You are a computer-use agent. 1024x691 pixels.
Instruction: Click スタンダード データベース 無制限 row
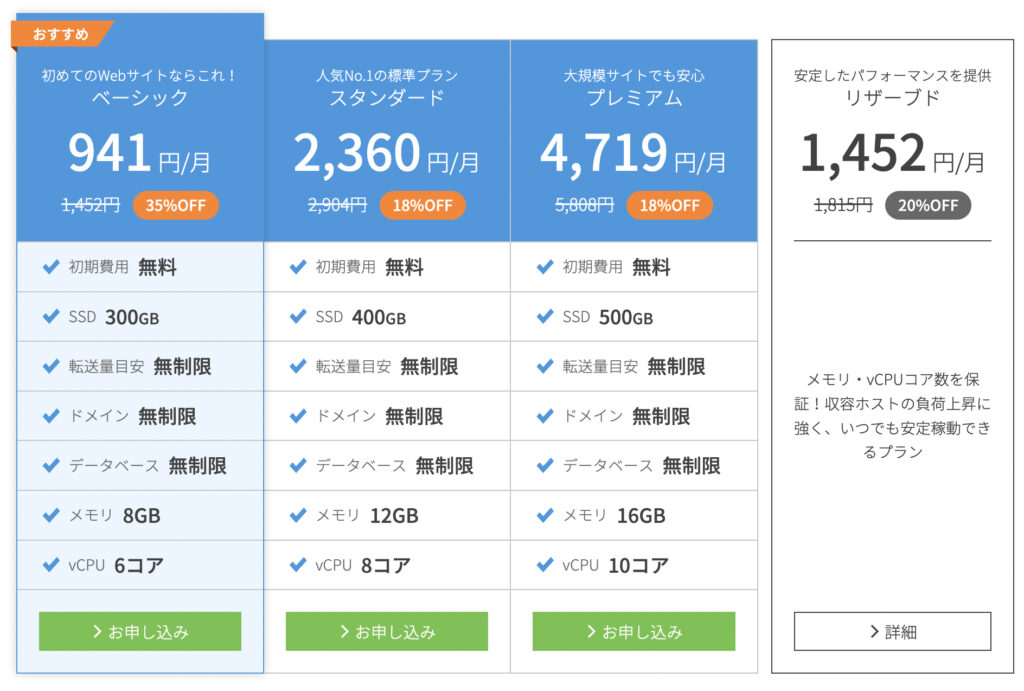[x=387, y=465]
